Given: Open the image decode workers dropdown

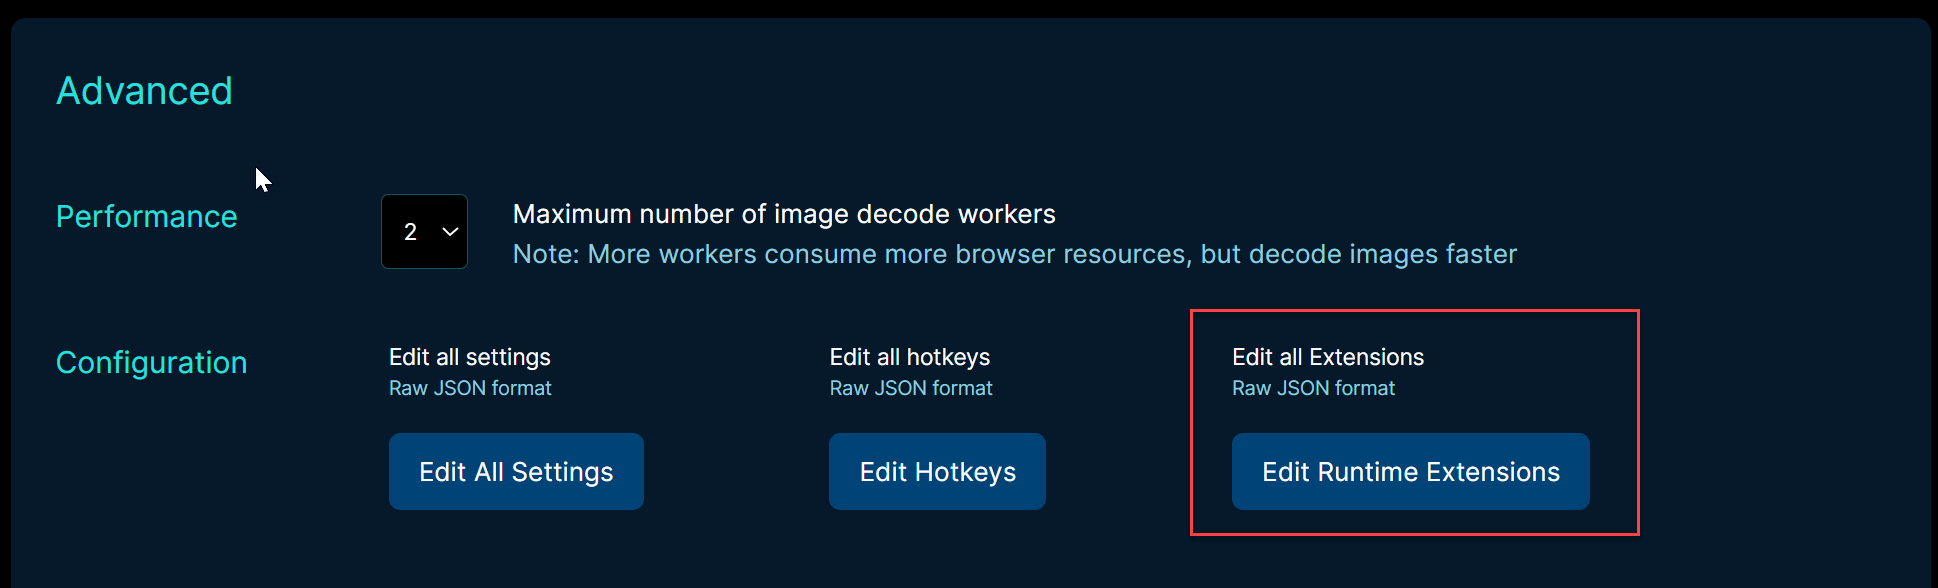Looking at the screenshot, I should [424, 231].
